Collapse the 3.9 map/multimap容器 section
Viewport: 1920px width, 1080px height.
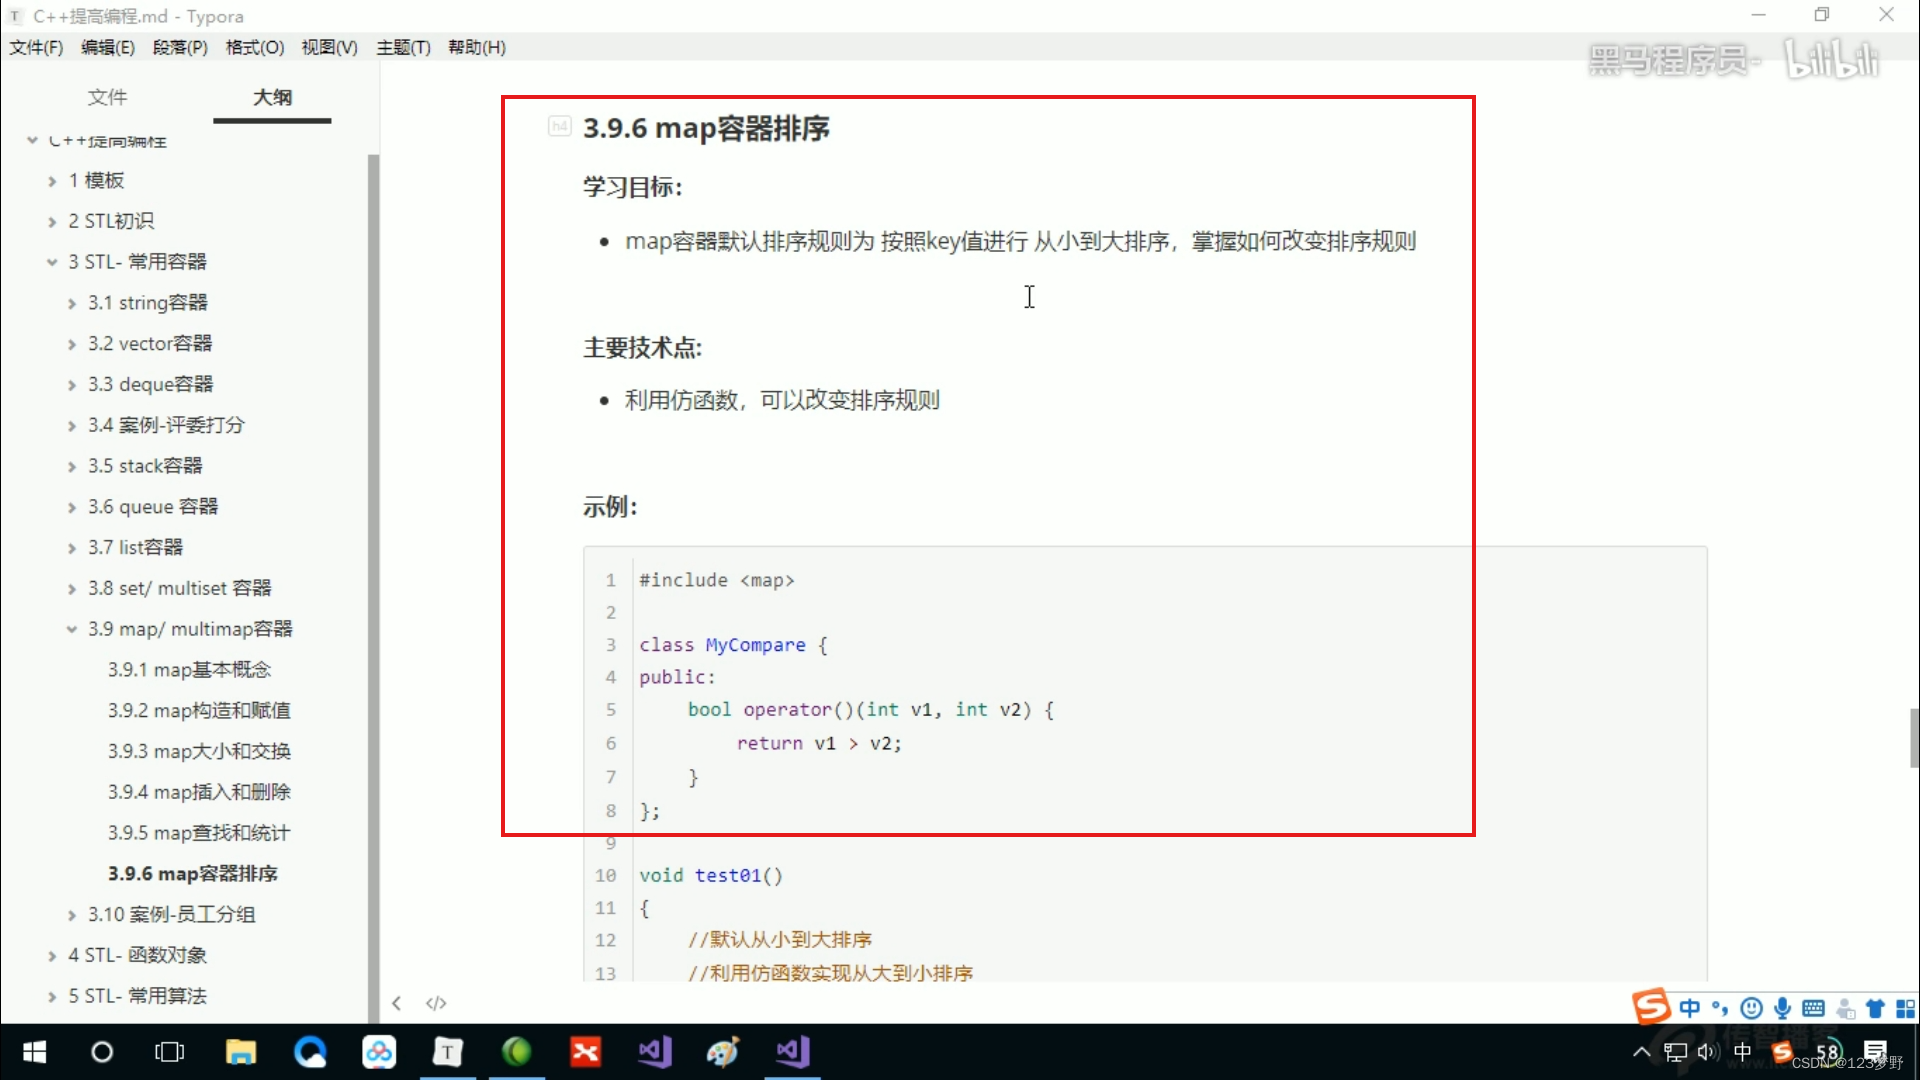[70, 629]
